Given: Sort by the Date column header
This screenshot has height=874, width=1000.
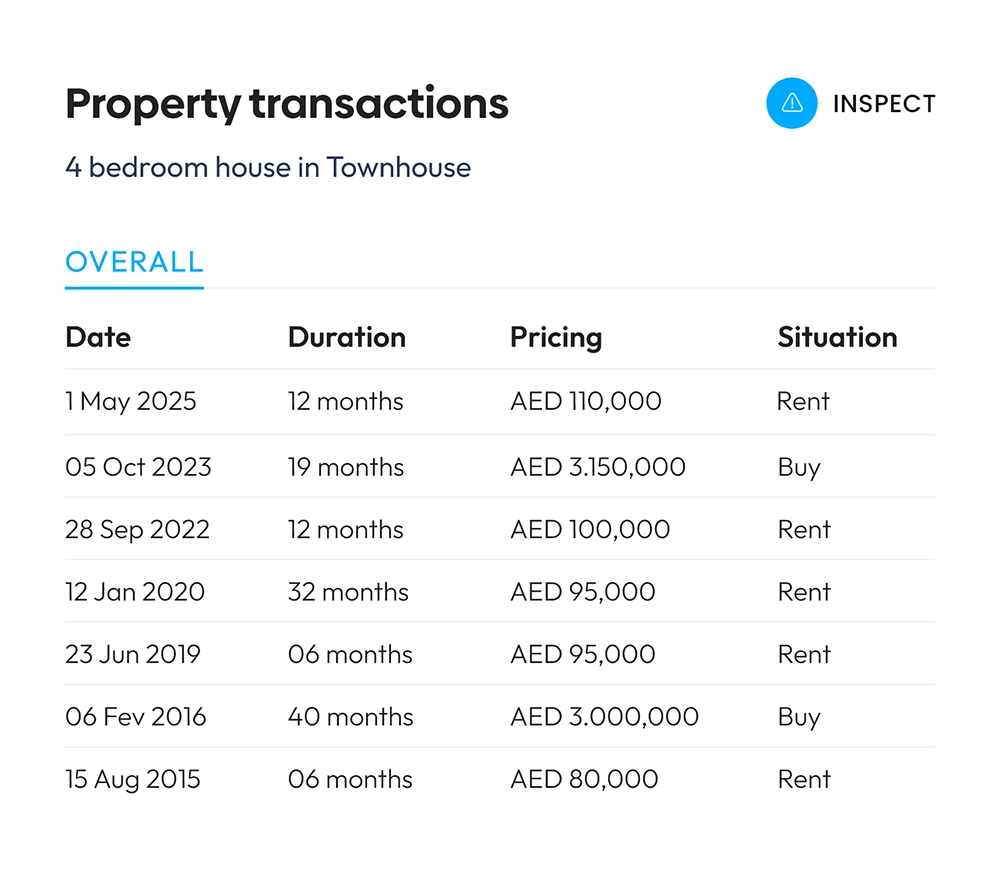Looking at the screenshot, I should [x=98, y=337].
